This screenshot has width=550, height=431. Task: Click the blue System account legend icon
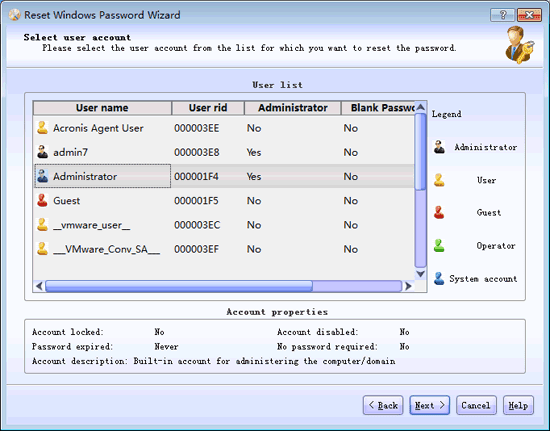pos(439,278)
